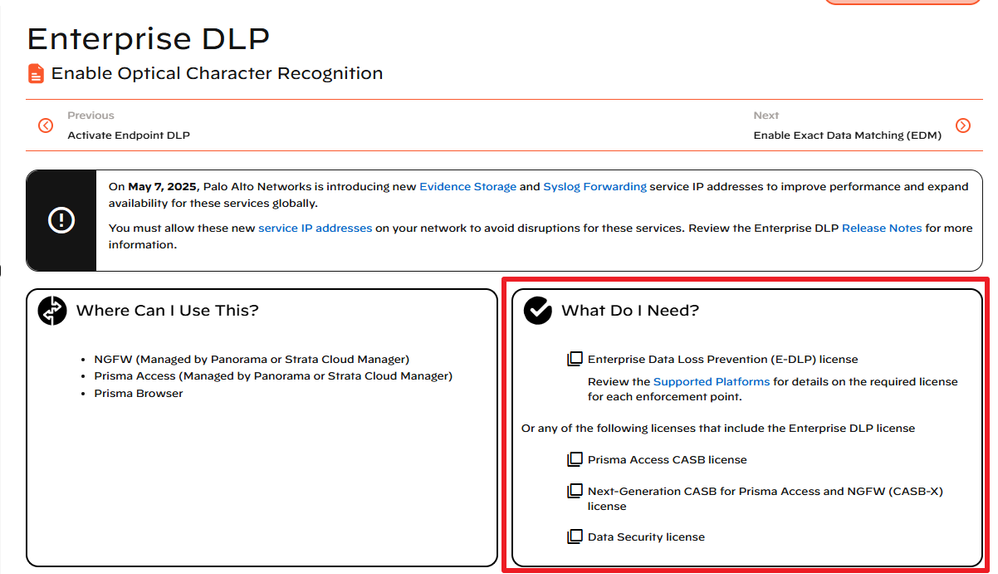Go to next page via right arrow icon
The height and width of the screenshot is (574, 998).
click(963, 125)
